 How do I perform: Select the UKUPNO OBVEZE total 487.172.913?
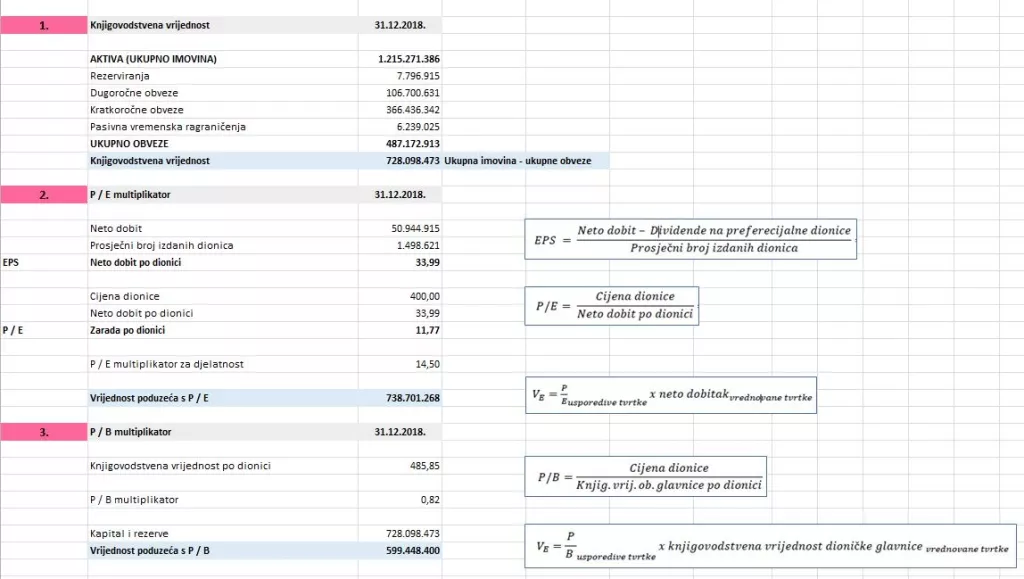coord(412,144)
